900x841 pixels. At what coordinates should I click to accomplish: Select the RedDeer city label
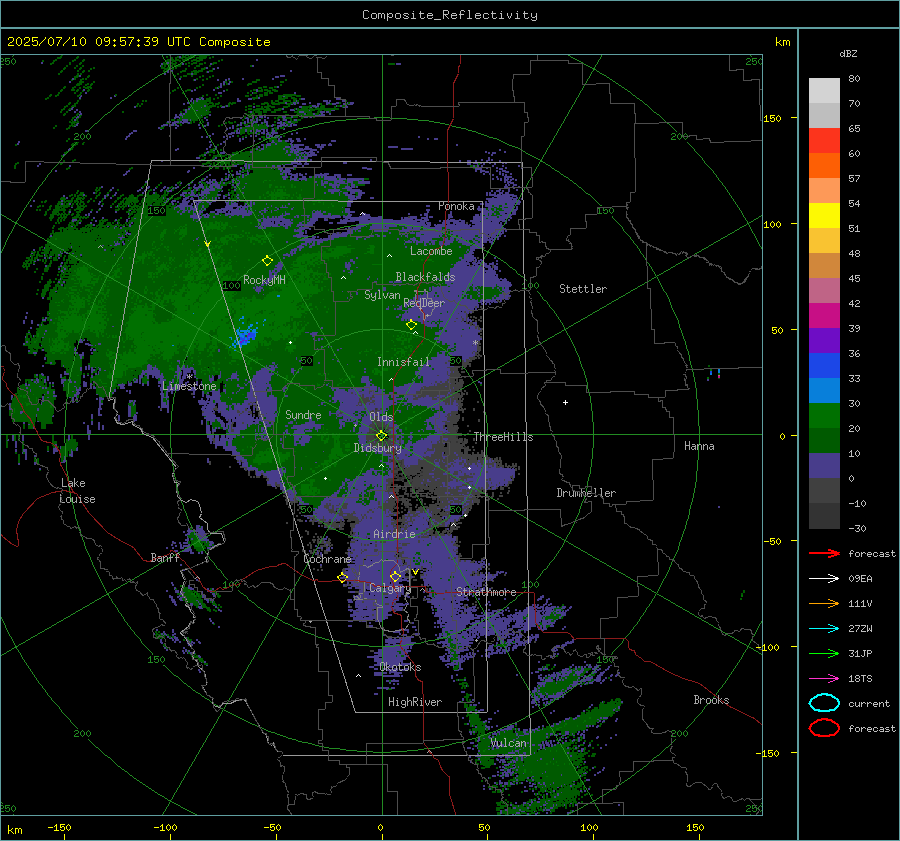[x=424, y=303]
